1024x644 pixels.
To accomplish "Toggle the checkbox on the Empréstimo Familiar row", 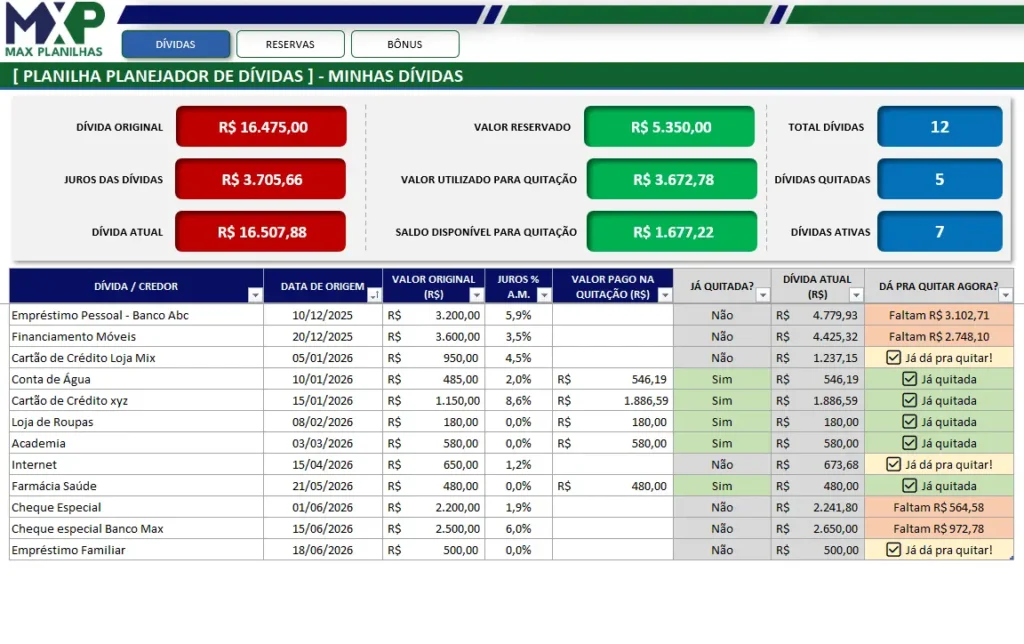I will (893, 550).
